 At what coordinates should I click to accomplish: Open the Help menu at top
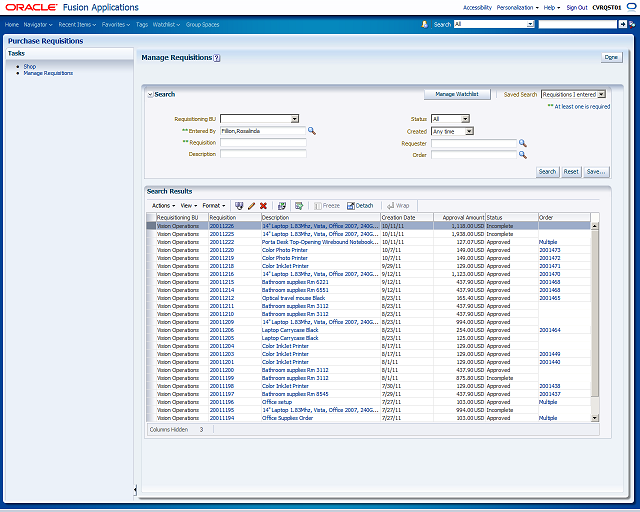coord(551,7)
